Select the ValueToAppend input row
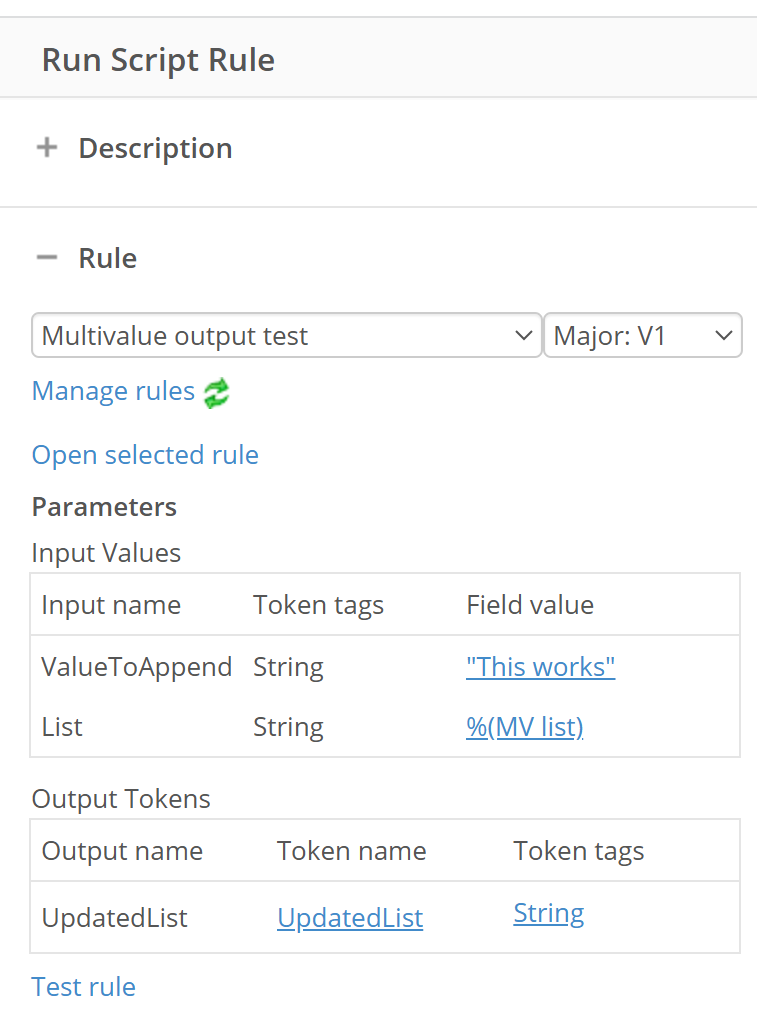The image size is (757, 1014). 385,667
